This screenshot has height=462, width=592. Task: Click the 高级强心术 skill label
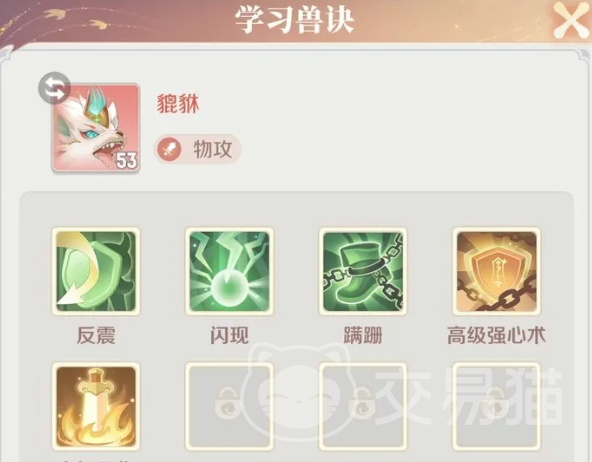[x=496, y=336]
